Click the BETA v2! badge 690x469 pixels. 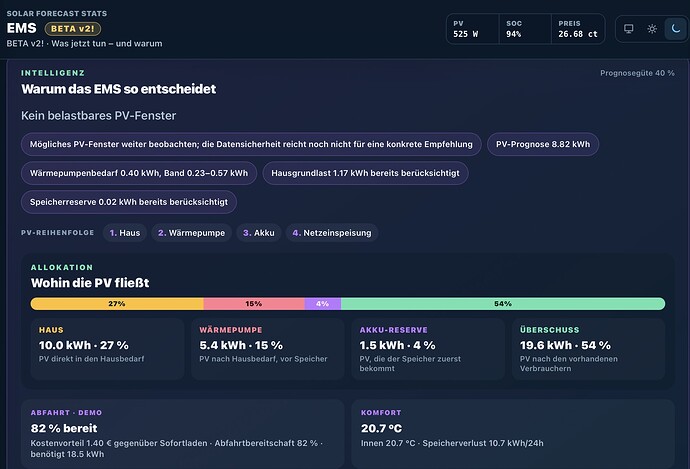click(73, 29)
